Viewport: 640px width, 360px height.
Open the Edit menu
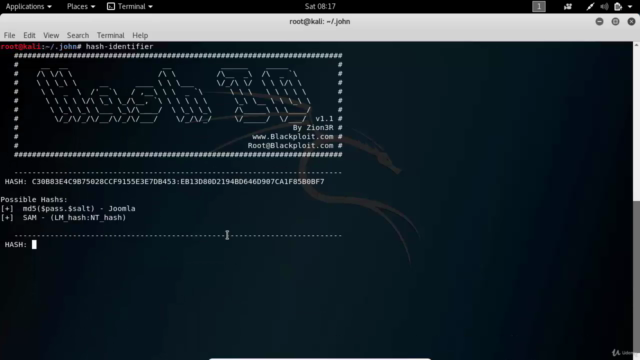coord(29,35)
